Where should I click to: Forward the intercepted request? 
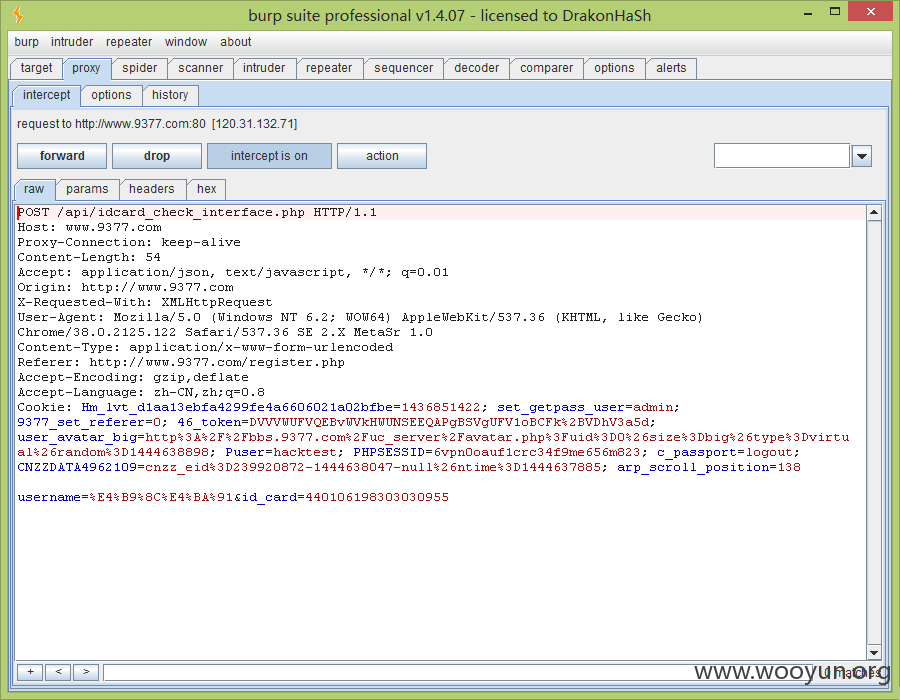pos(62,156)
